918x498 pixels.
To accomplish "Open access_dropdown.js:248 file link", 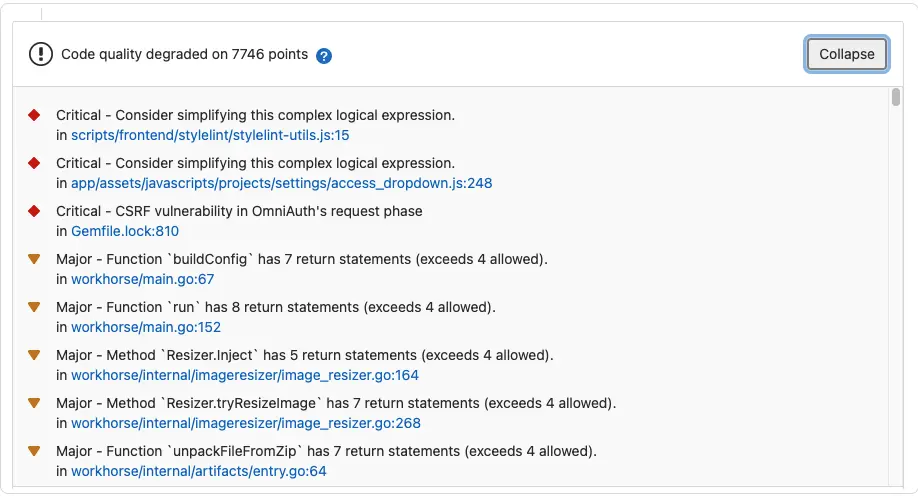I will tap(281, 183).
